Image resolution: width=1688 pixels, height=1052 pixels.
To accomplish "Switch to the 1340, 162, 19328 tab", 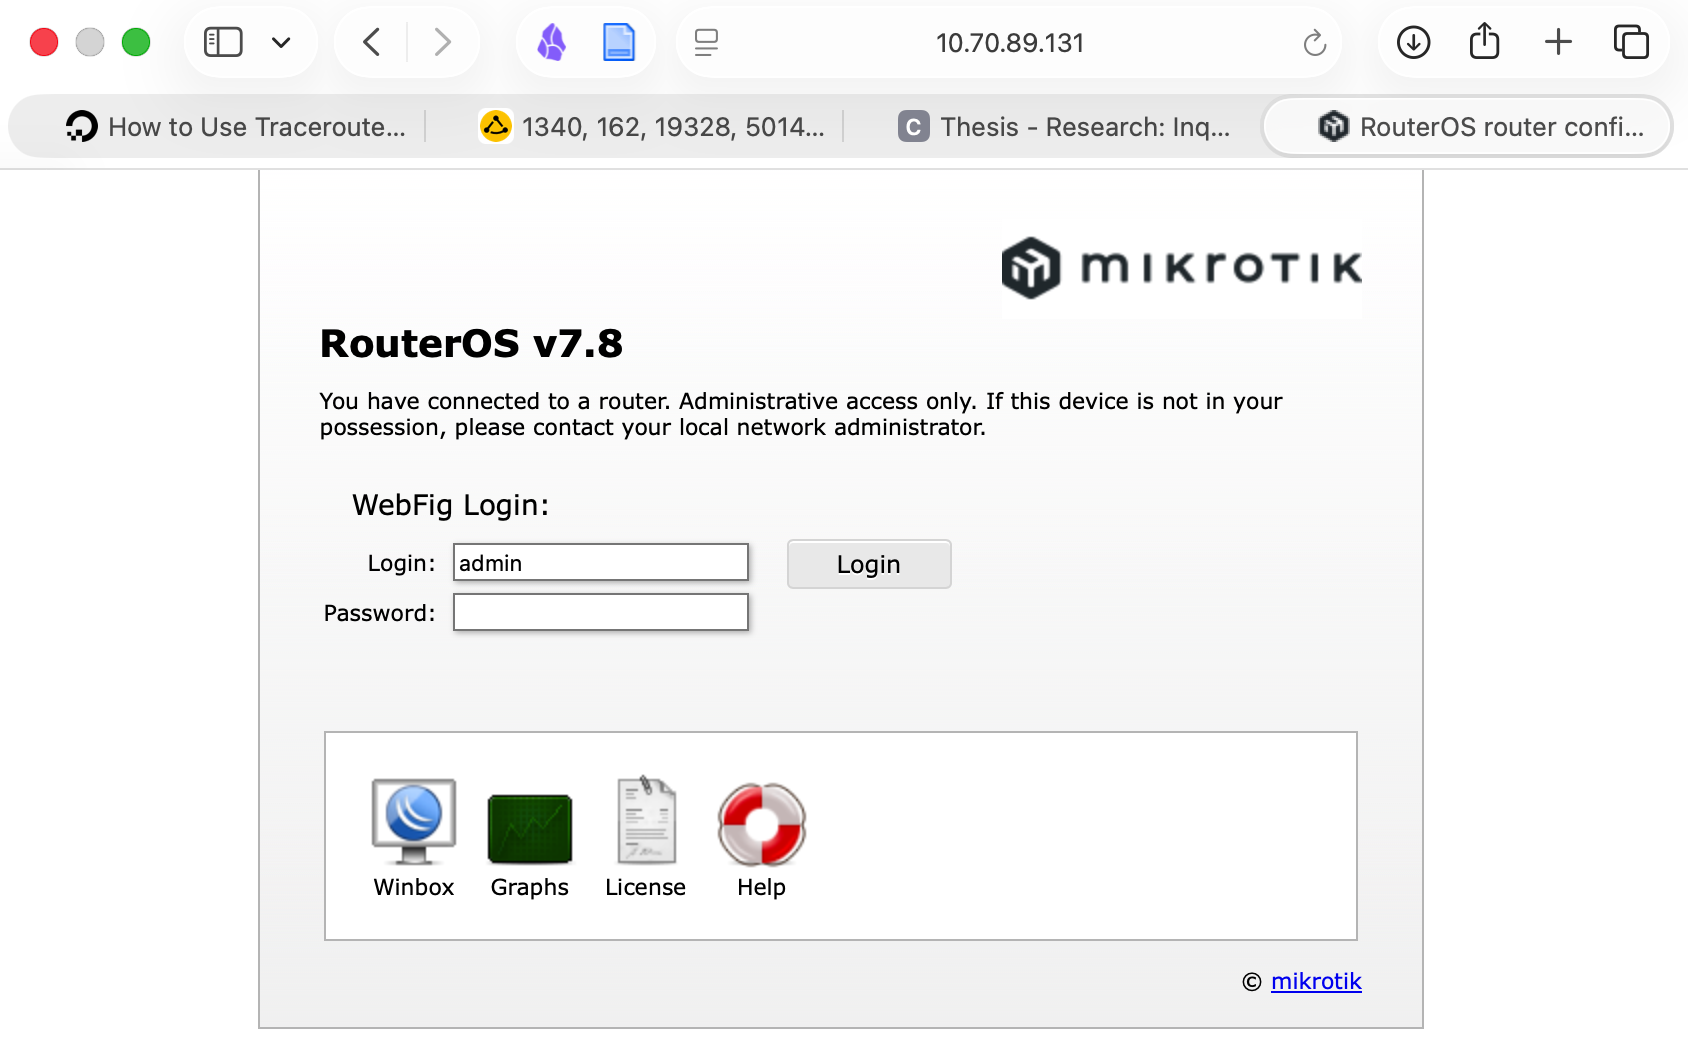I will tap(652, 127).
